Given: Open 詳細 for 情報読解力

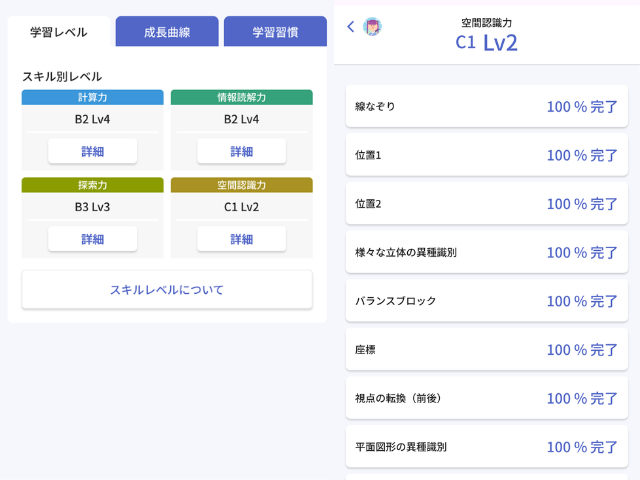Looking at the screenshot, I should 241,151.
